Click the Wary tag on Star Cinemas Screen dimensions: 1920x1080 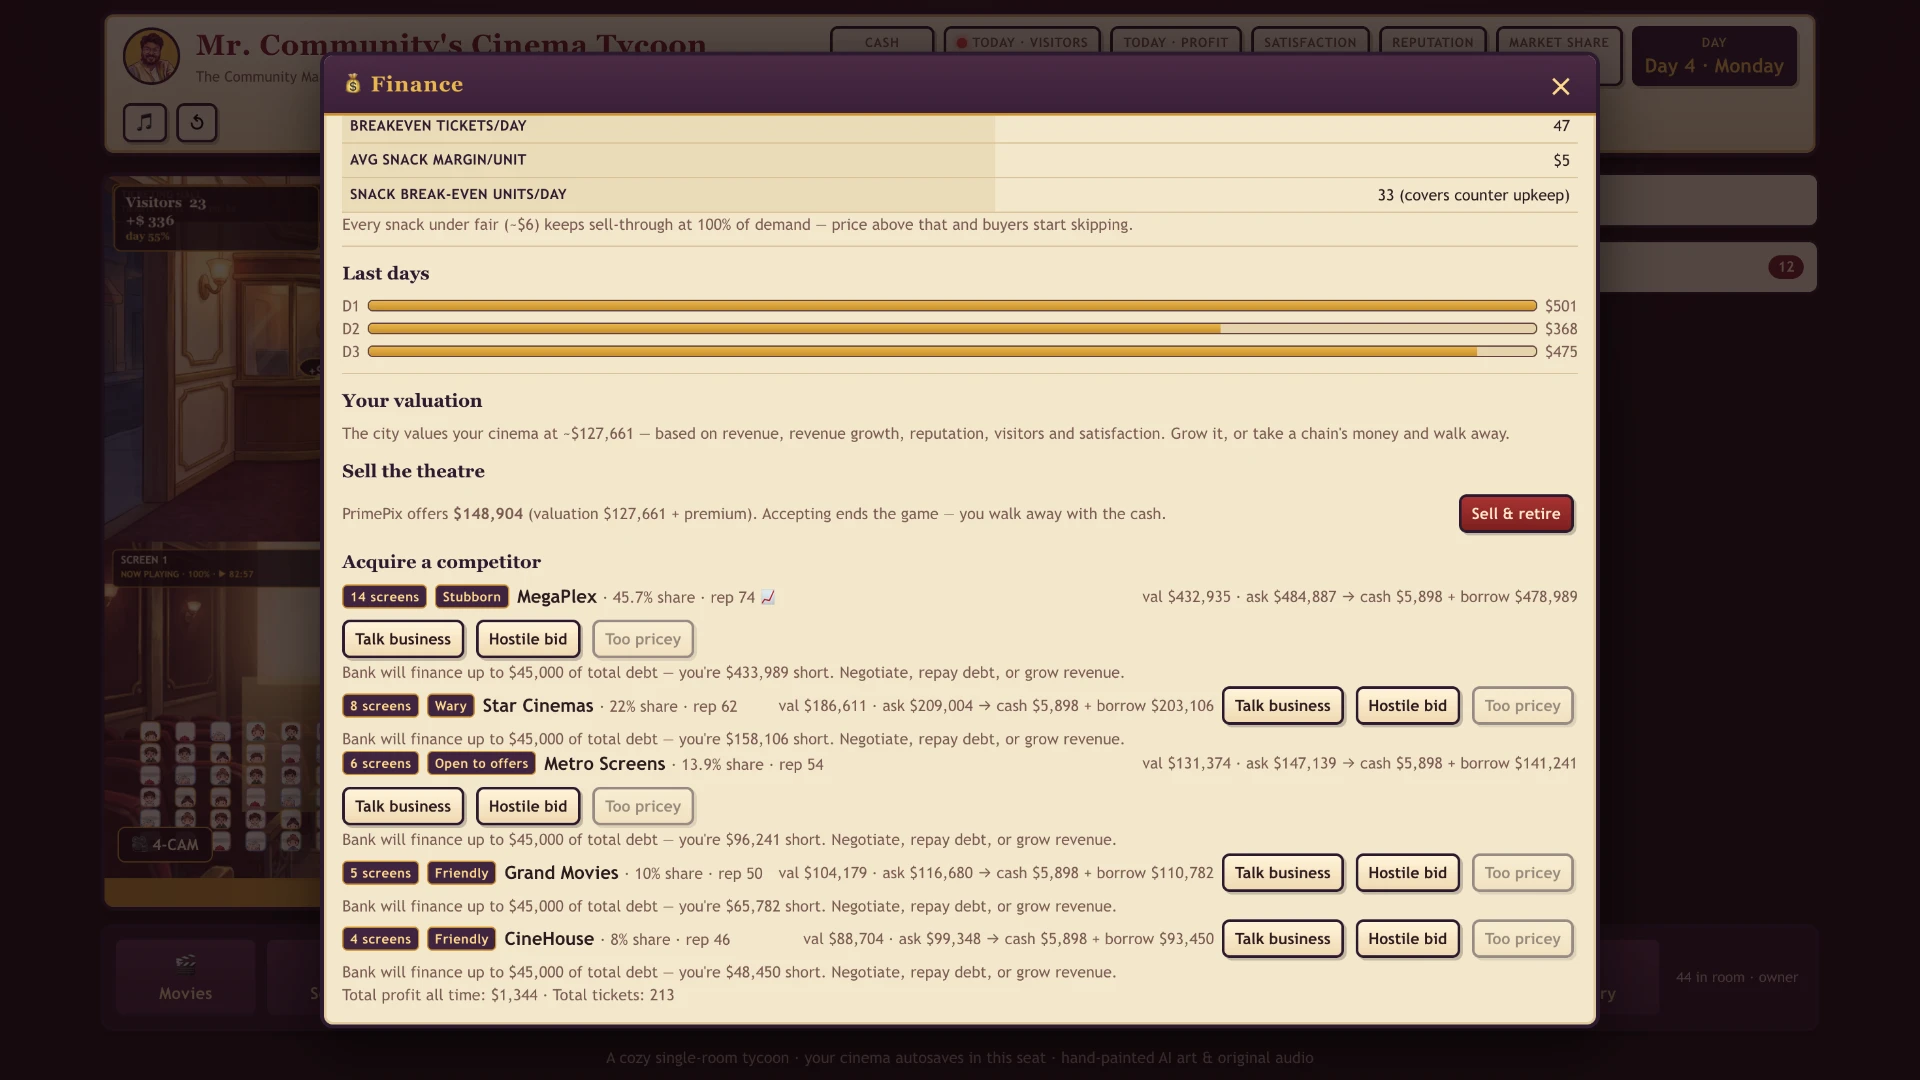[x=451, y=706]
